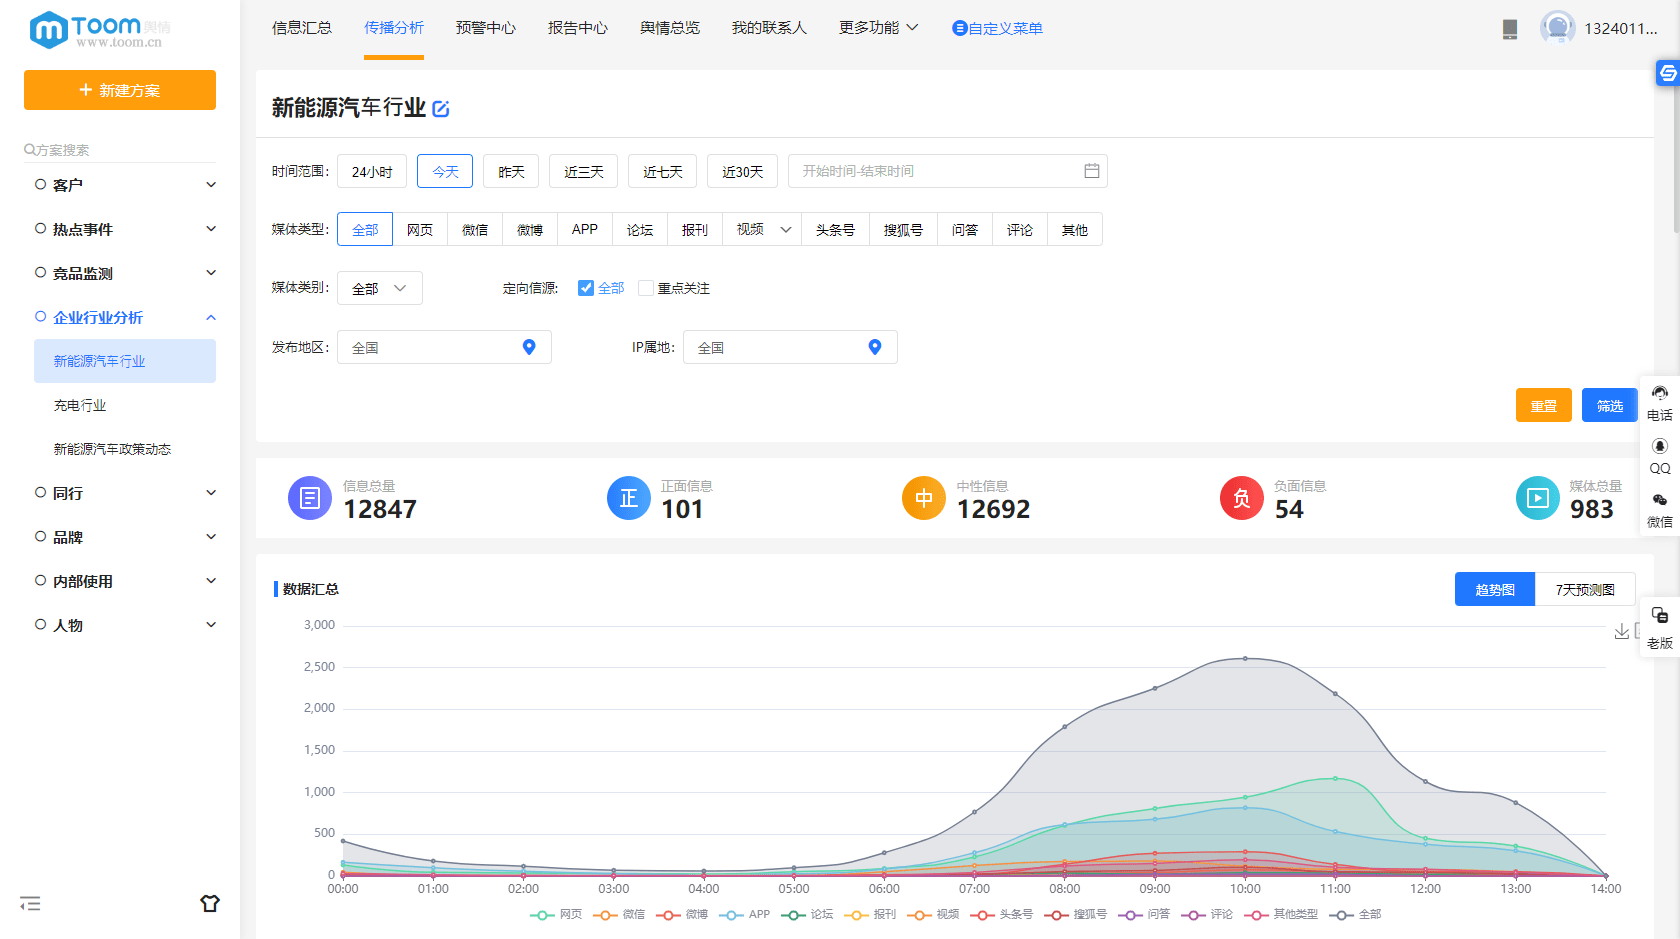Toggle 网页 series in chart legend
This screenshot has height=939, width=1680.
coord(556,914)
